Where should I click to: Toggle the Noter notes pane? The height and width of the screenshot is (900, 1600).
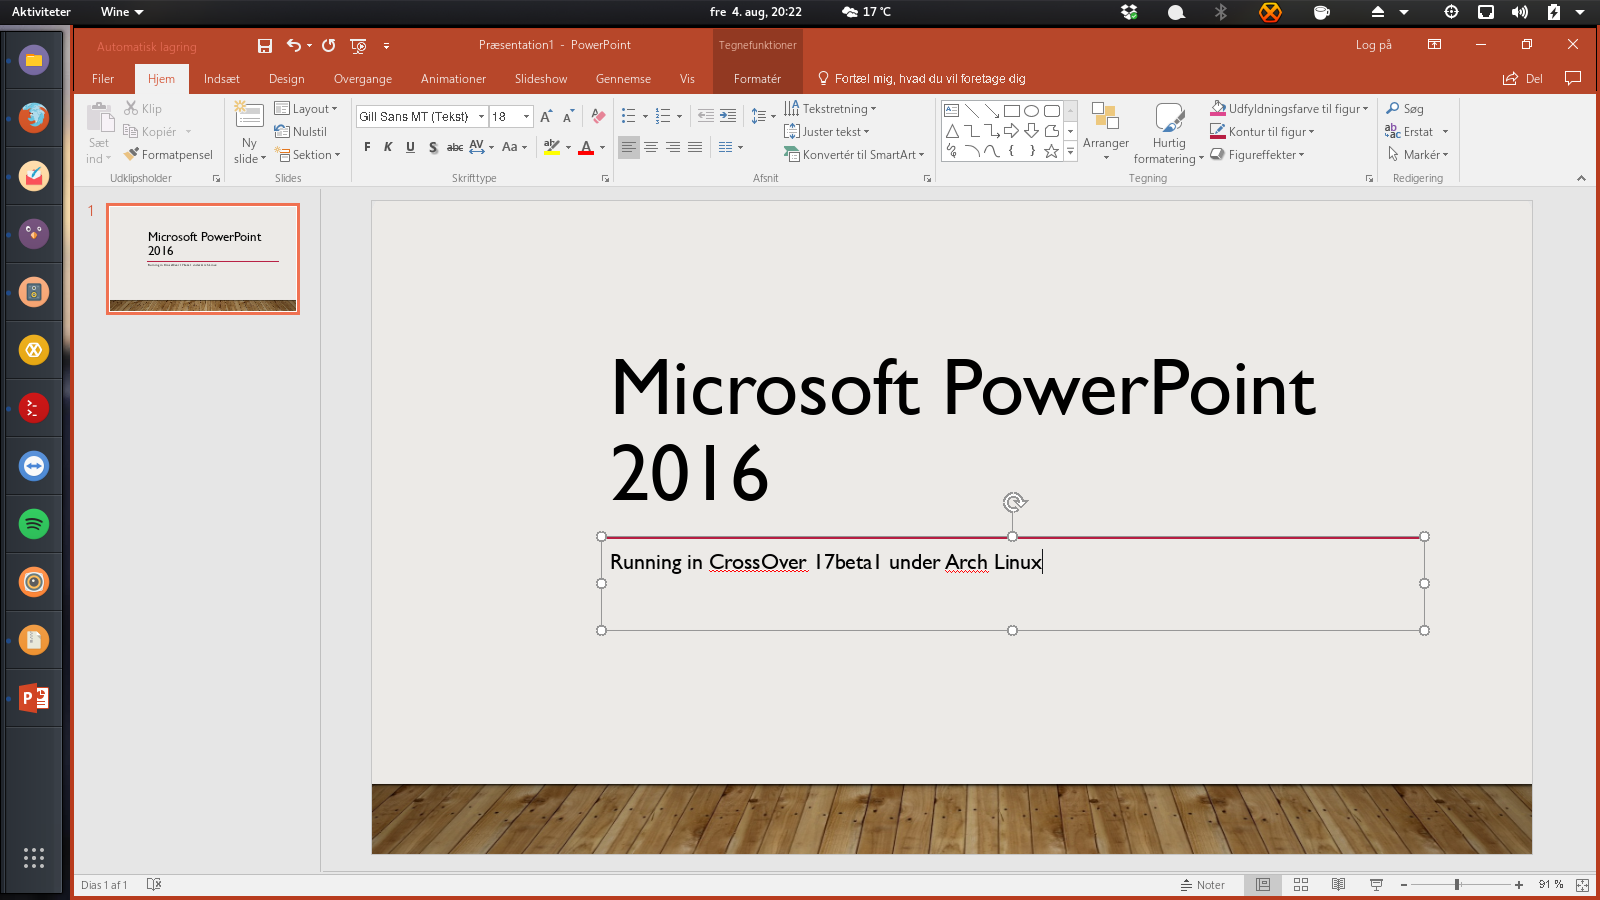coord(1203,885)
